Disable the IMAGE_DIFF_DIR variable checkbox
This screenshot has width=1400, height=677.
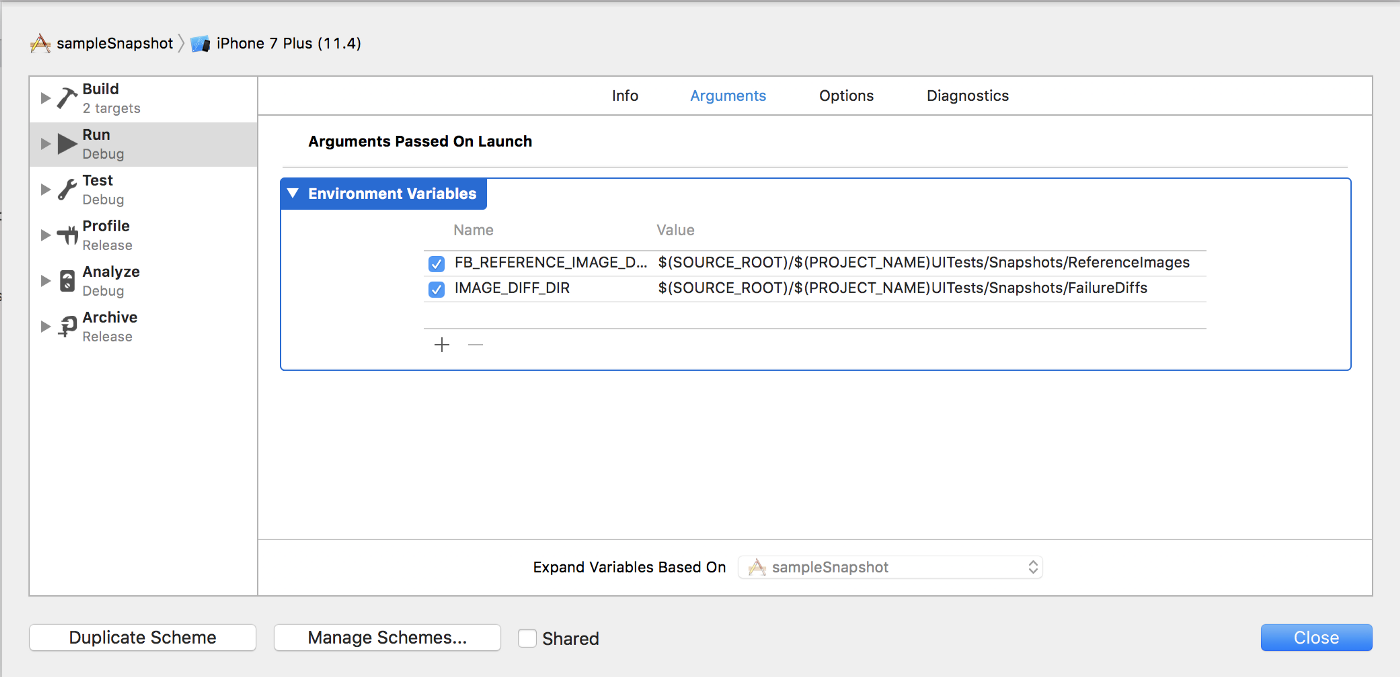pyautogui.click(x=436, y=289)
